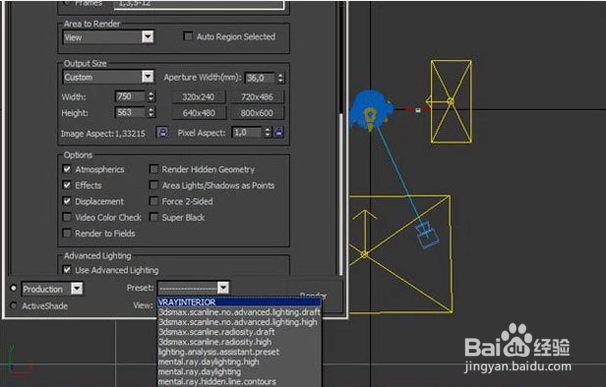Screen dimensions: 606x387
Task: Select the blue camera object in viewport
Action: (x=427, y=235)
